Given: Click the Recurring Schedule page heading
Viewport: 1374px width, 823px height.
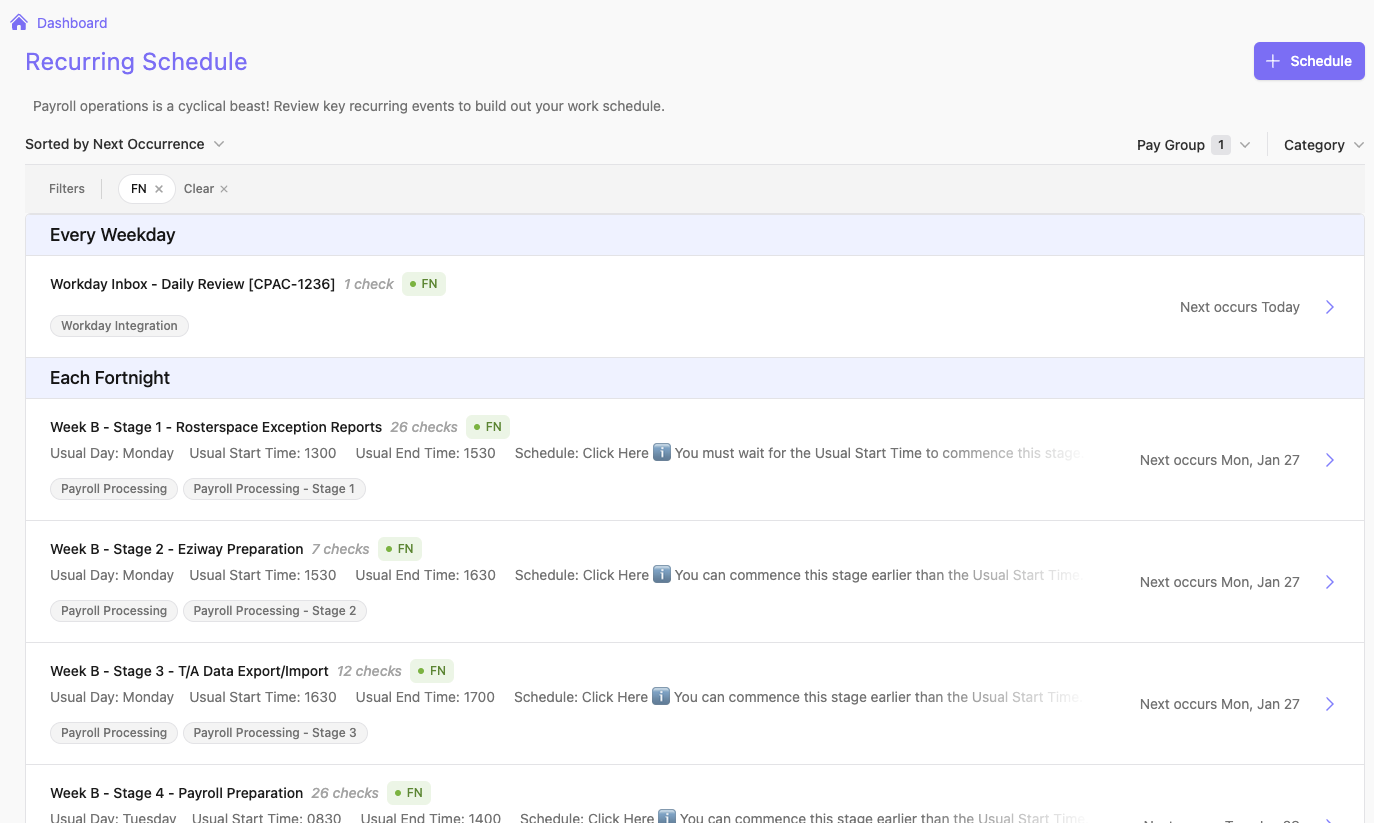Looking at the screenshot, I should coord(136,62).
